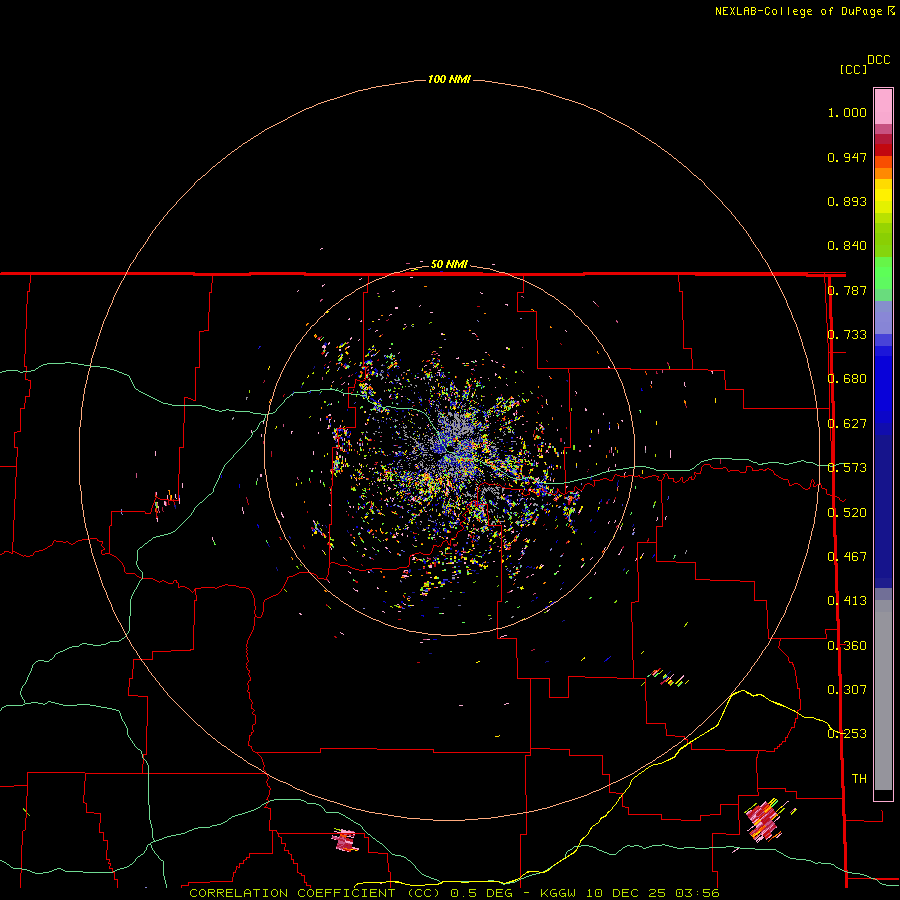Select the 0.947 legend value

tap(847, 157)
